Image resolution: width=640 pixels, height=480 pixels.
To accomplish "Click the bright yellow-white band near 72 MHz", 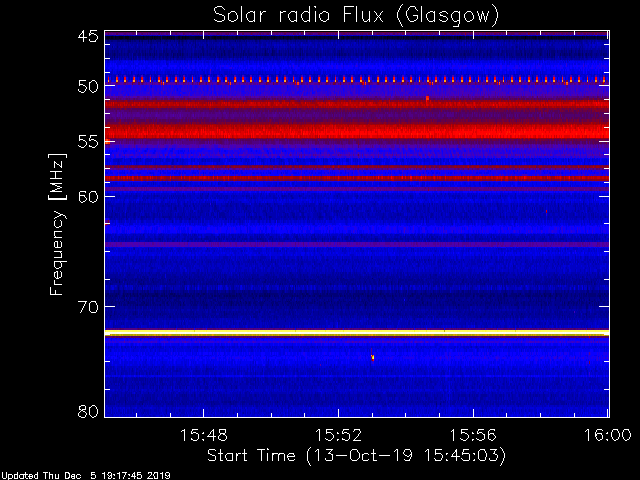I will [357, 333].
